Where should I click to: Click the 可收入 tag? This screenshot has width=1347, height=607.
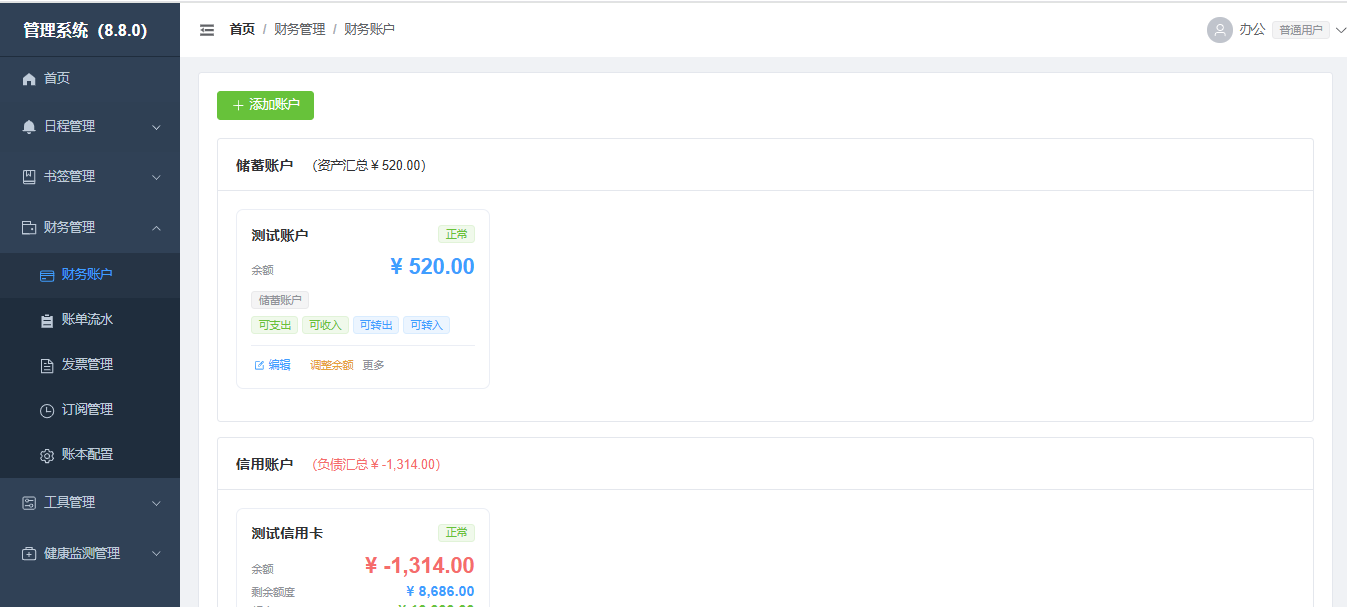tap(325, 325)
